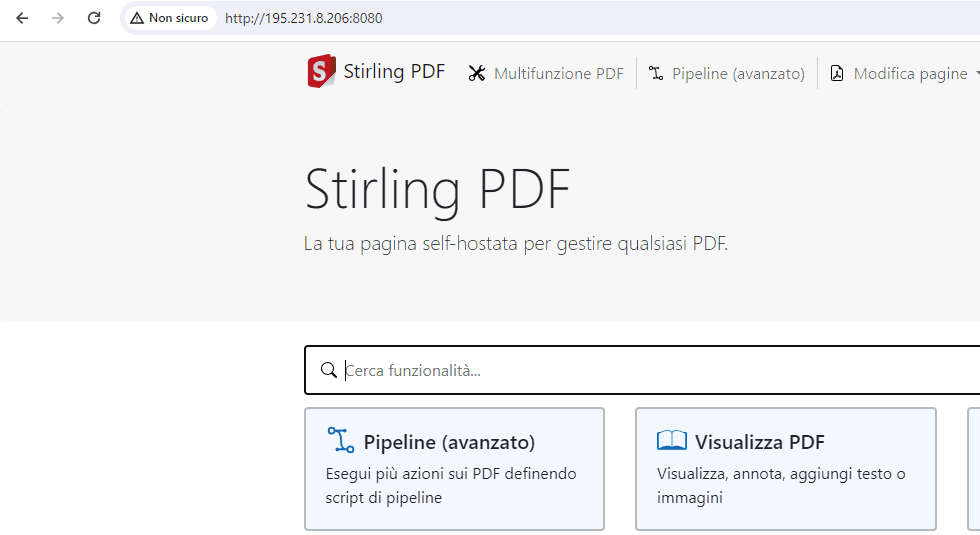This screenshot has height=535, width=980.
Task: Click description 'Esegui più azioni sui PDF definendo script di pipeline'
Action: point(451,486)
